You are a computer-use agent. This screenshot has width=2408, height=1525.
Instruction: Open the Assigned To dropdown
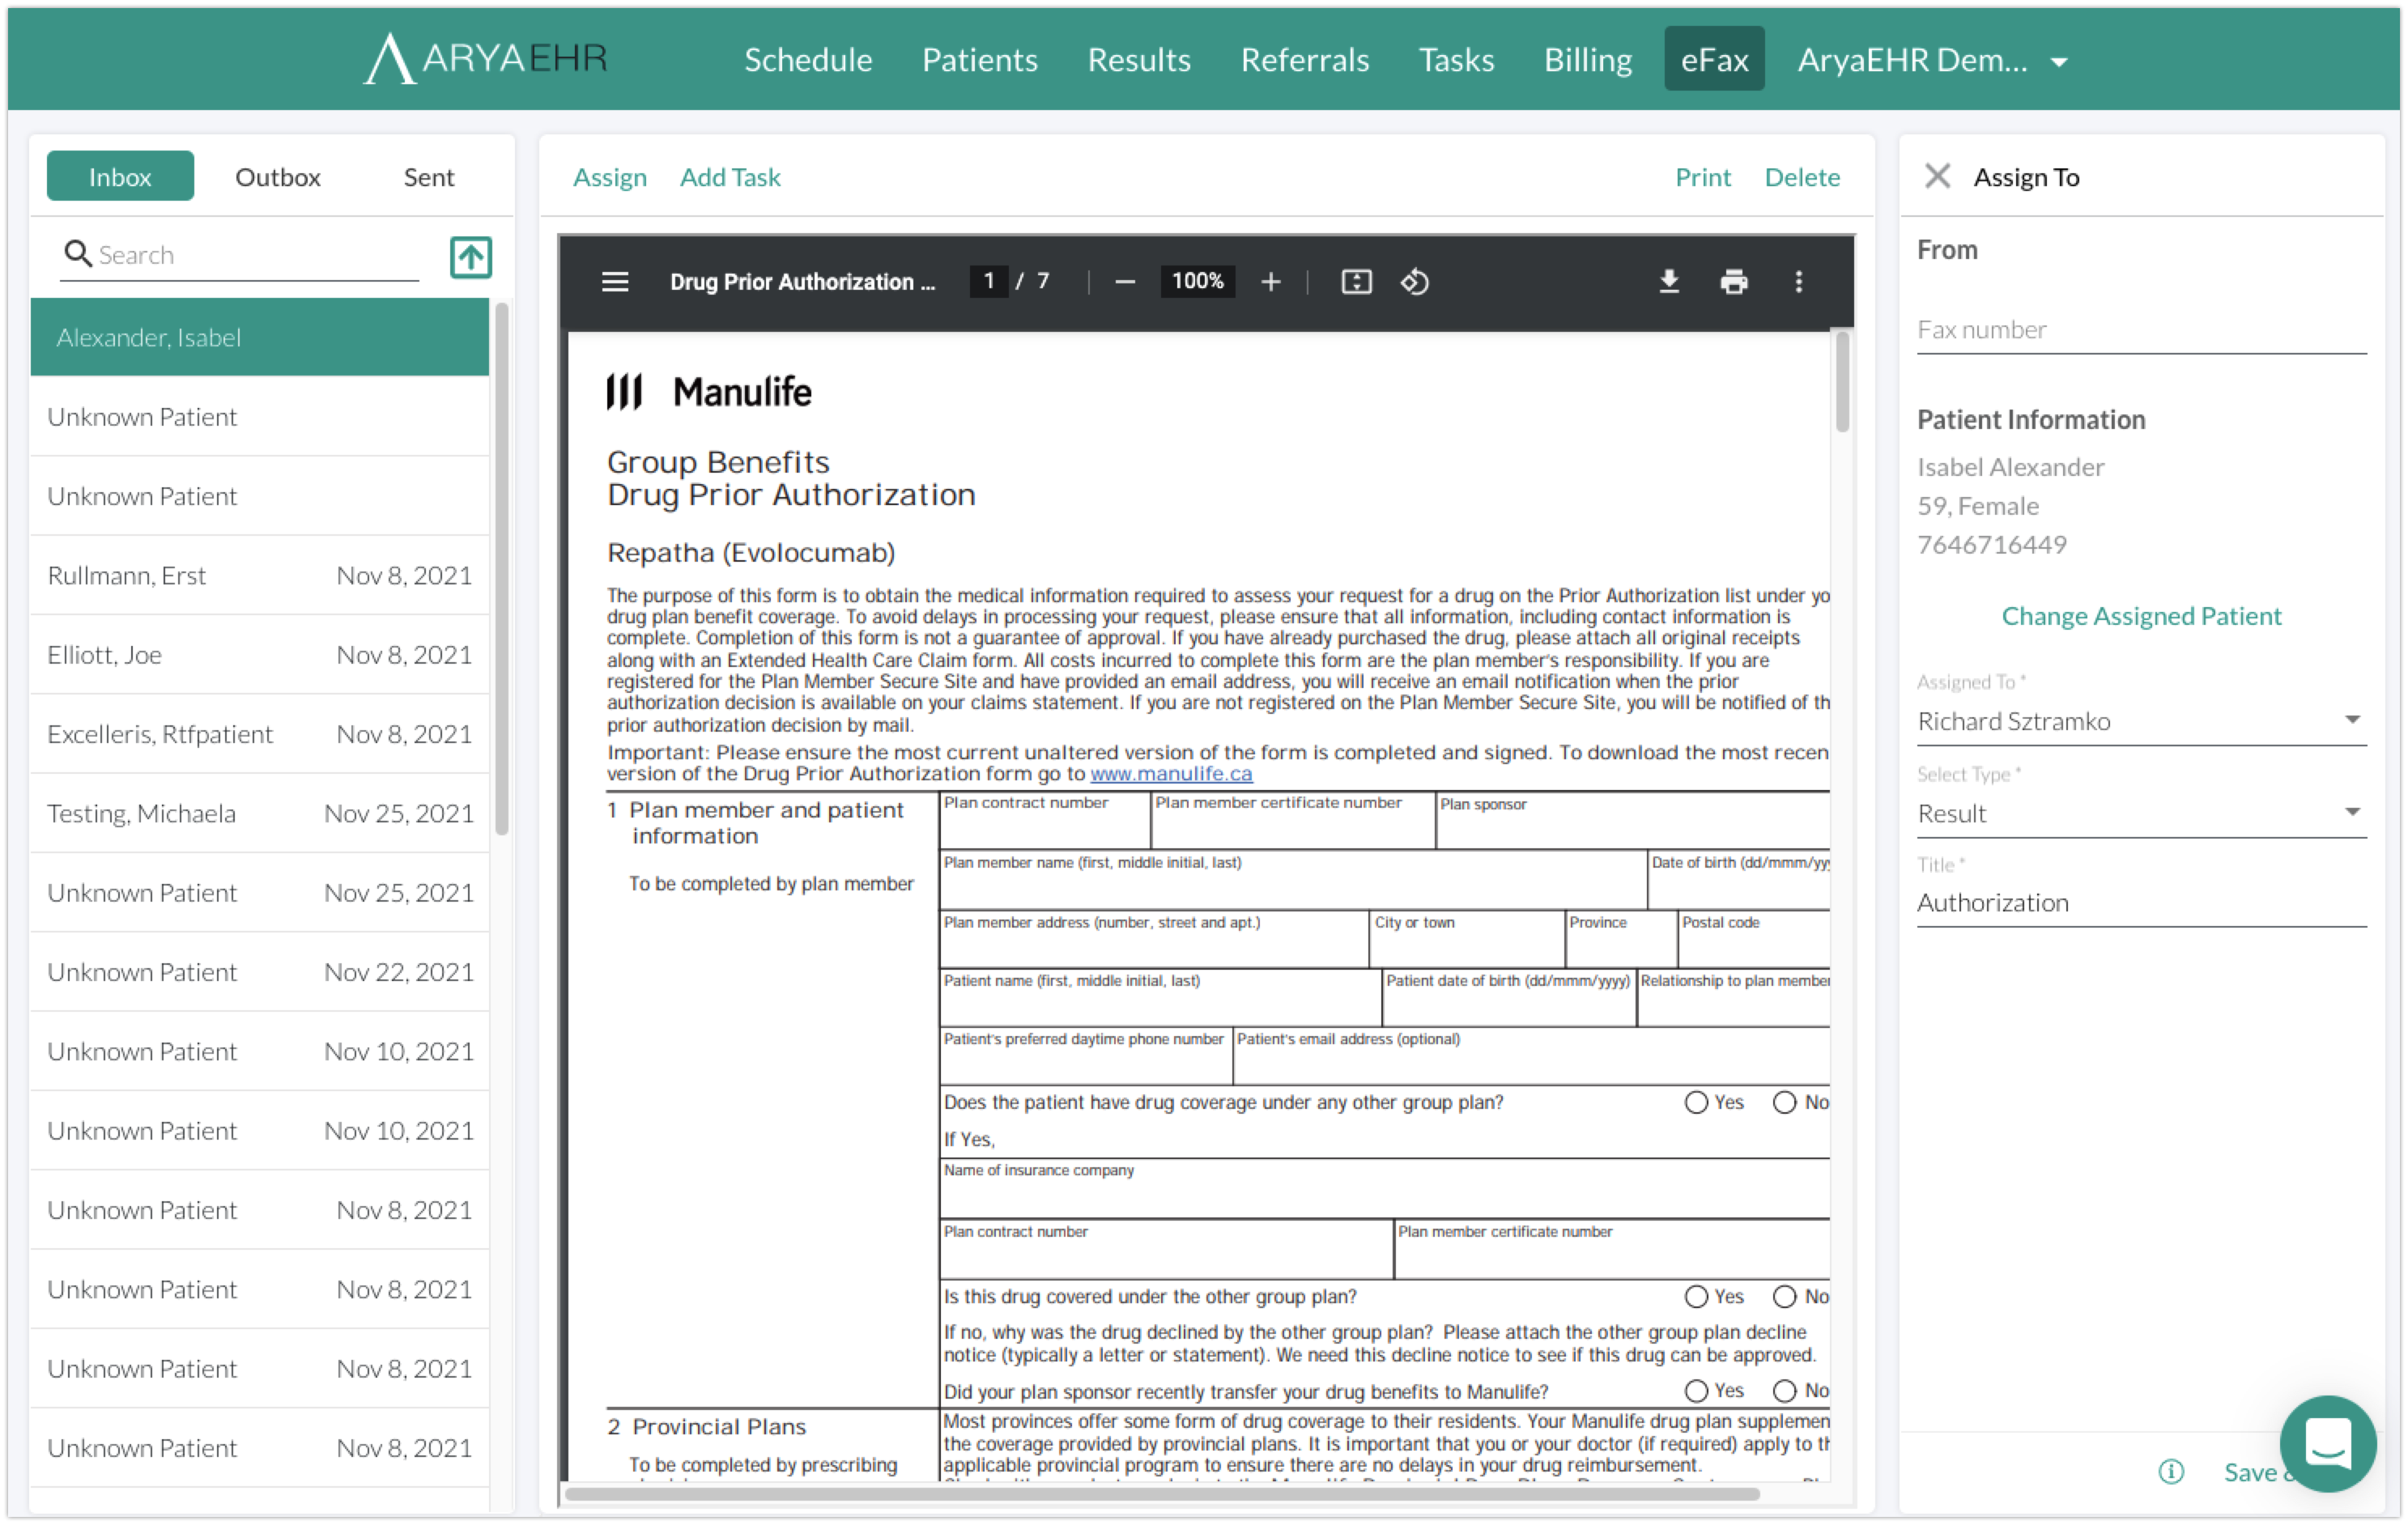coord(2141,721)
